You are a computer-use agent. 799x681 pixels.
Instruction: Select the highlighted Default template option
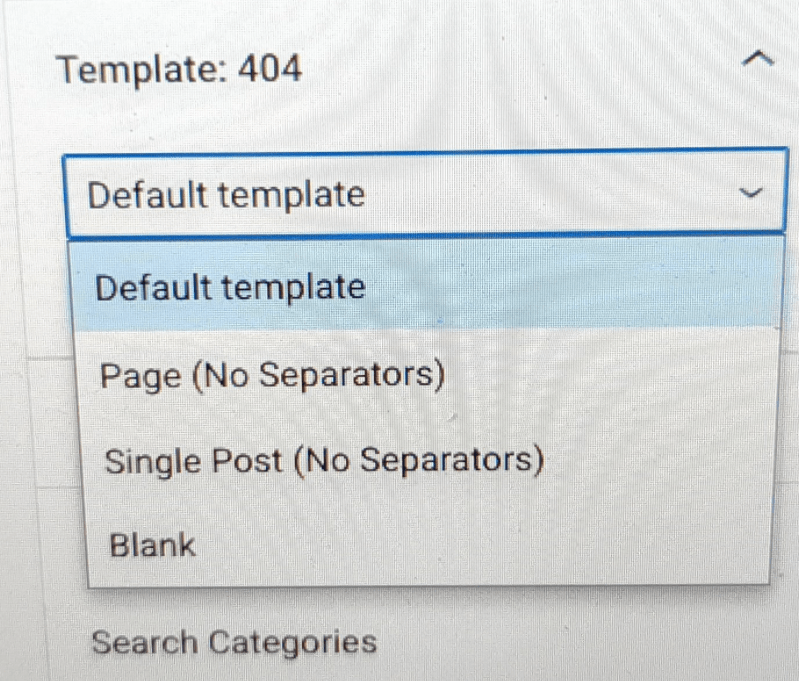[230, 288]
